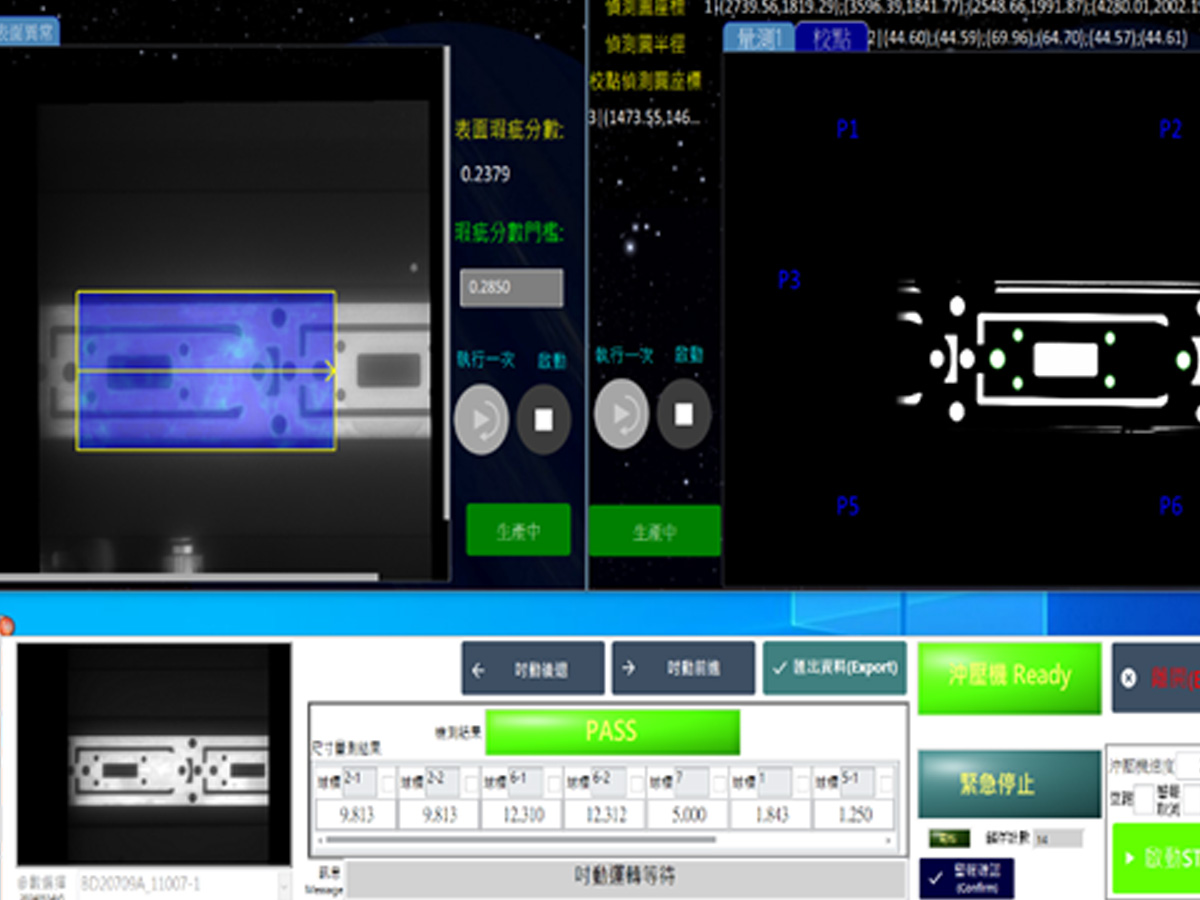Open parameter file dropdown BD20709A_11007-1
Viewport: 1200px width, 900px height.
[184, 885]
